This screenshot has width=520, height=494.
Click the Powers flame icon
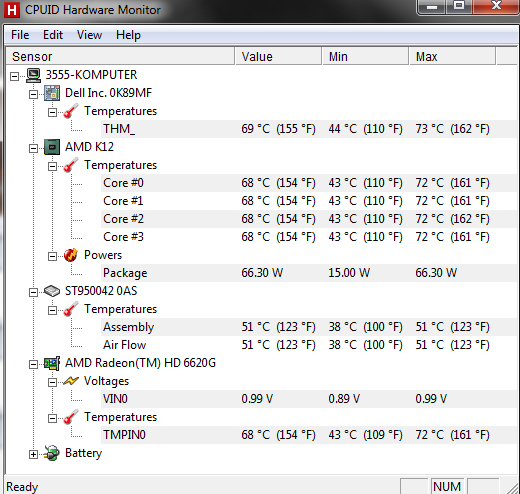71,255
